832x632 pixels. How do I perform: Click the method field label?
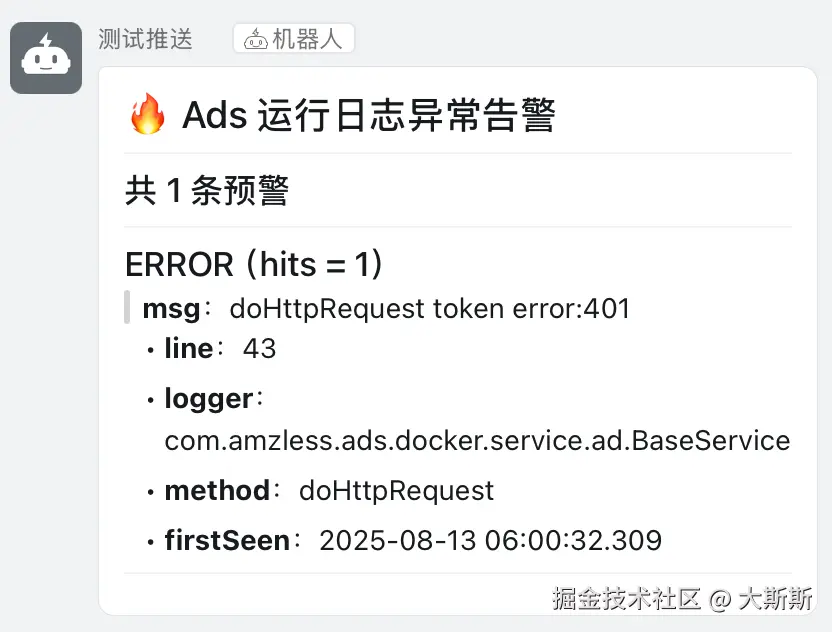click(216, 491)
